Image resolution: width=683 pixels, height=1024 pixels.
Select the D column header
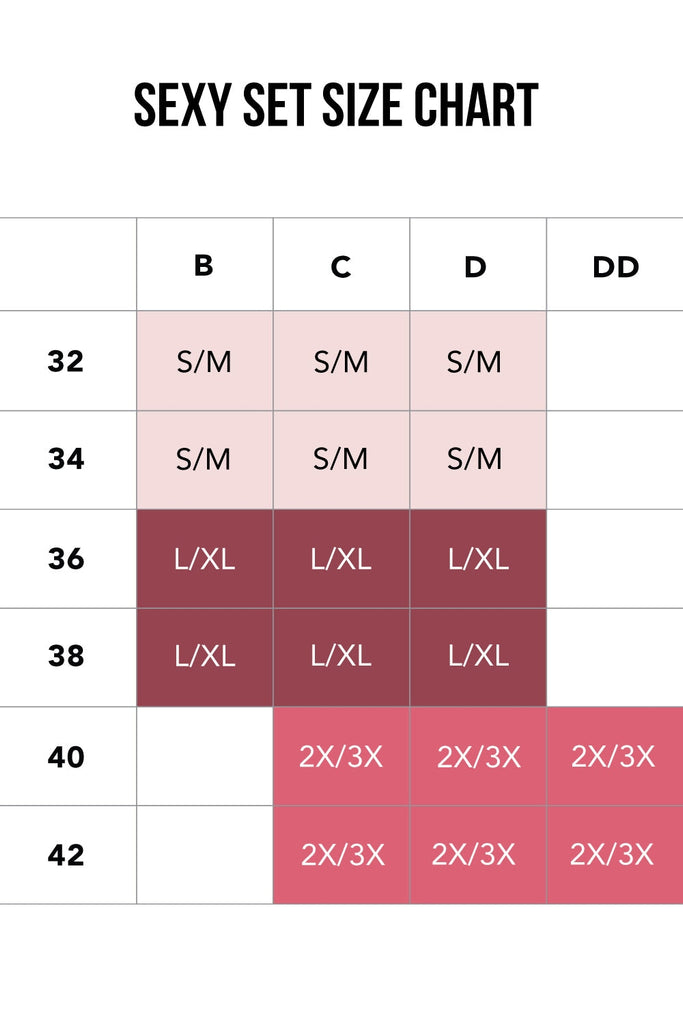[476, 267]
